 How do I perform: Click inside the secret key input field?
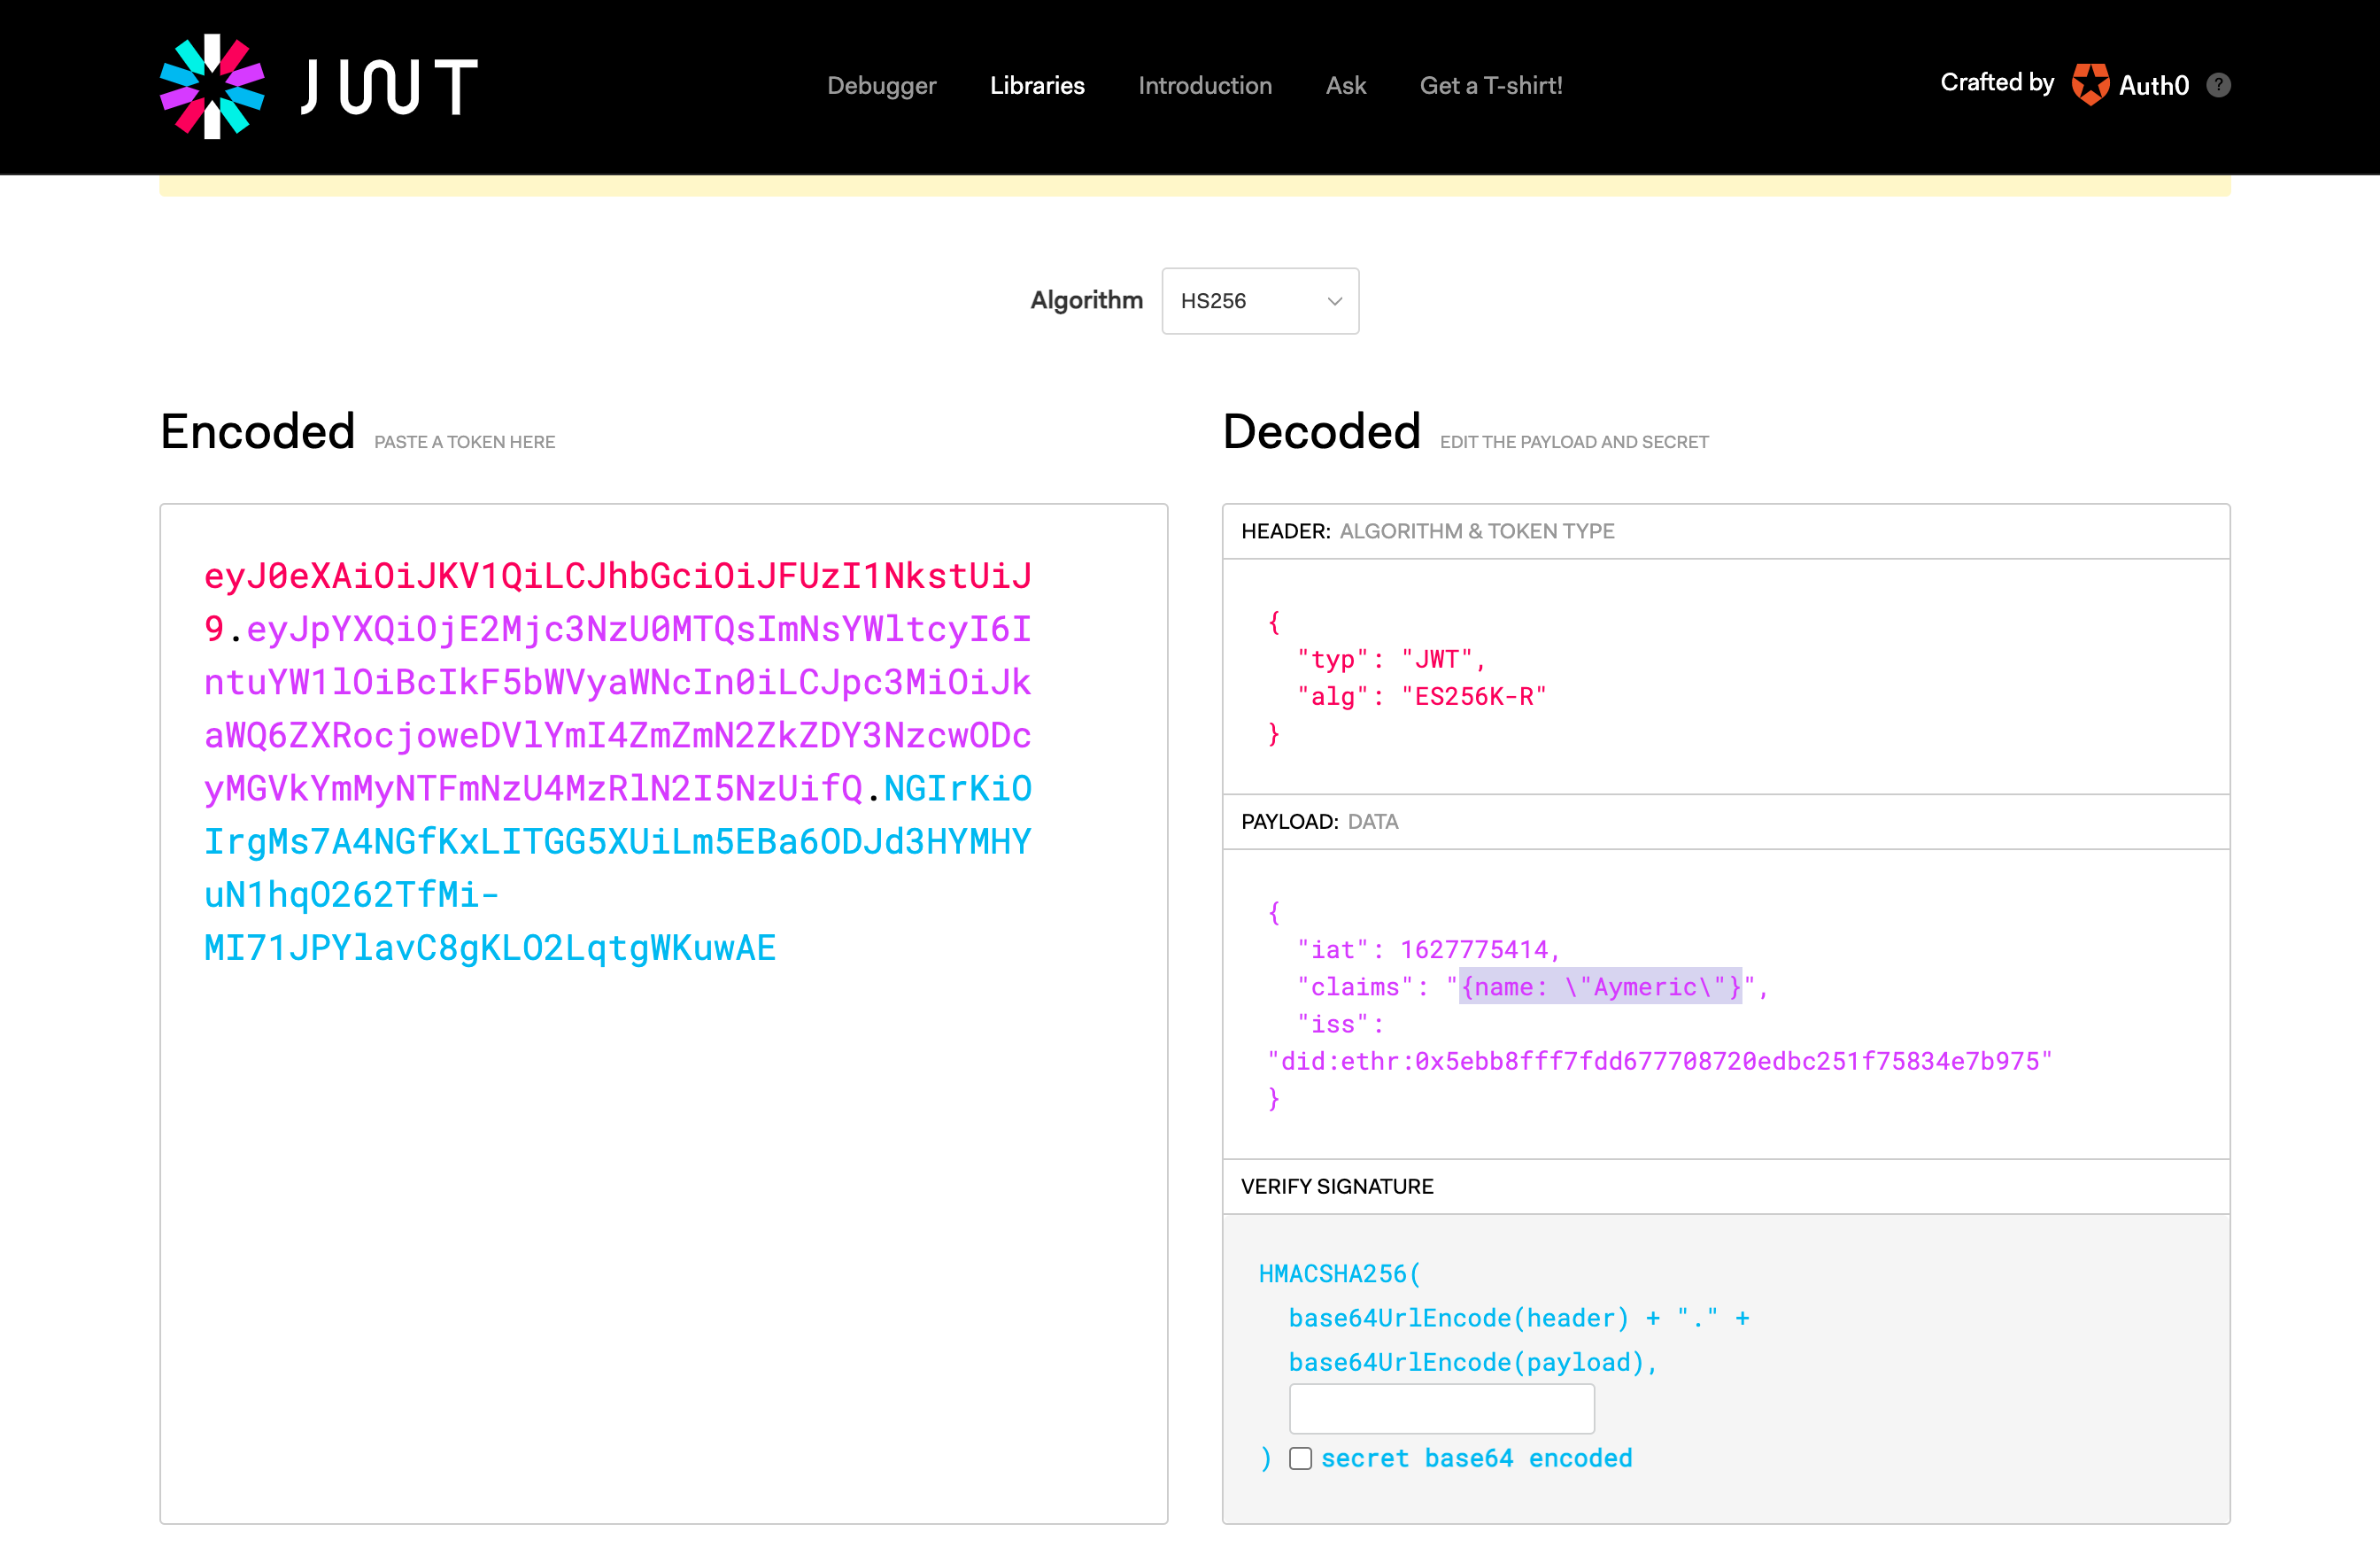1441,1409
